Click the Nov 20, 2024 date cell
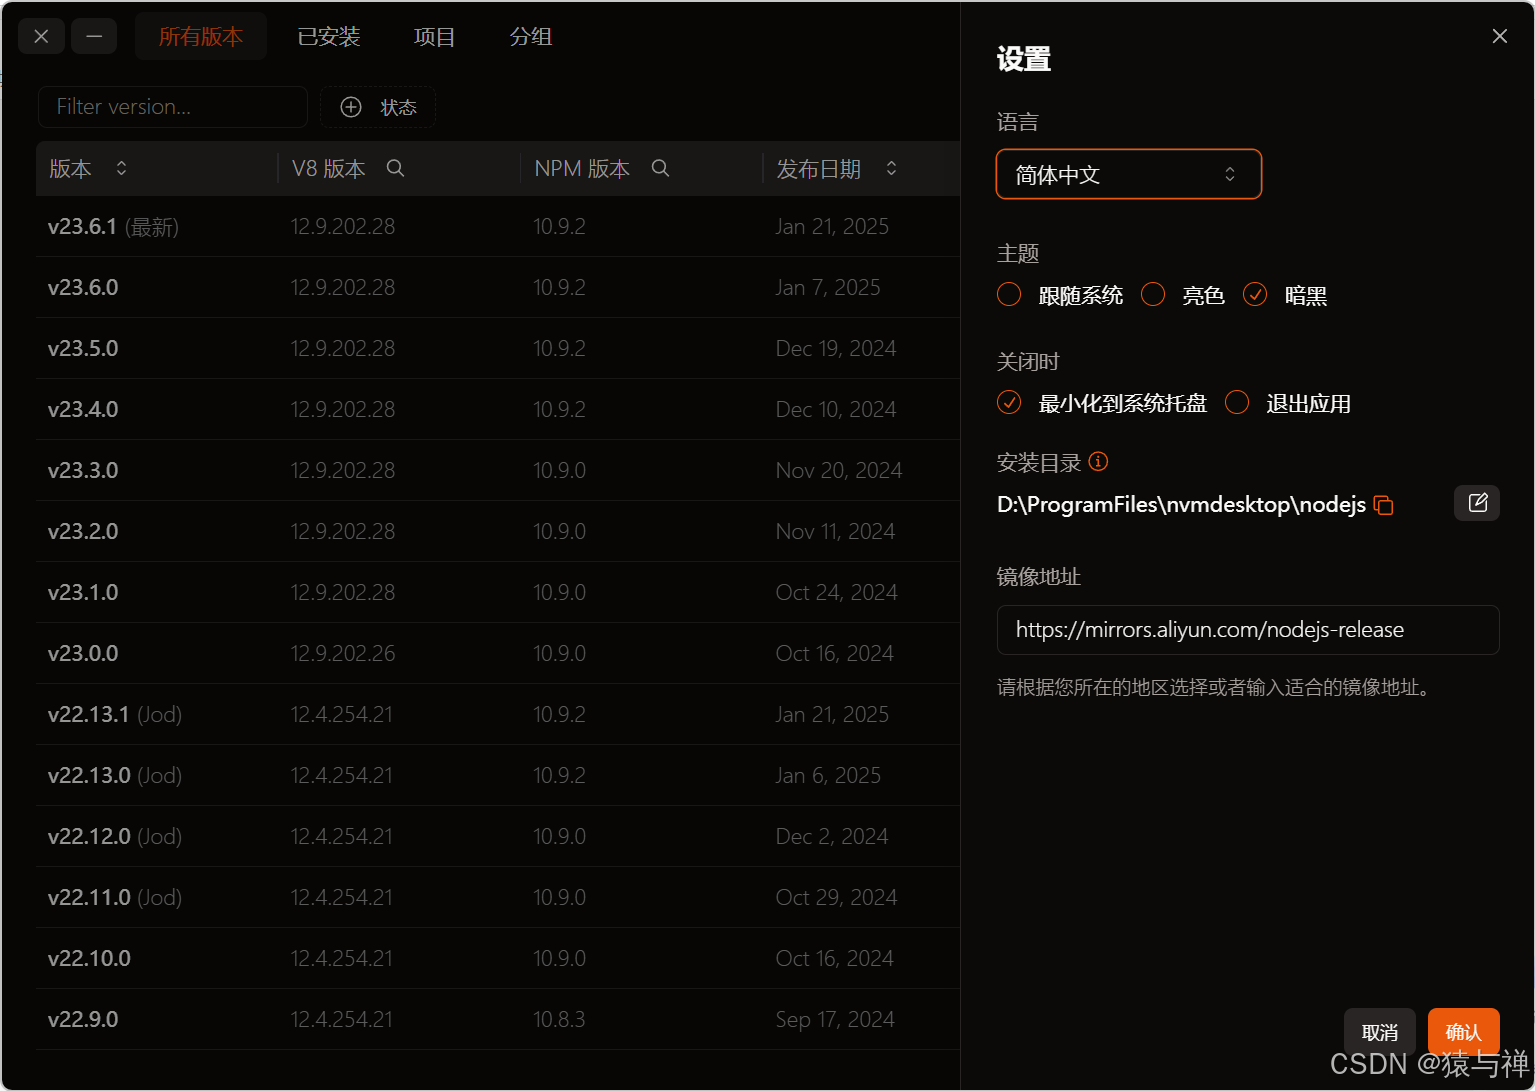 click(x=839, y=471)
